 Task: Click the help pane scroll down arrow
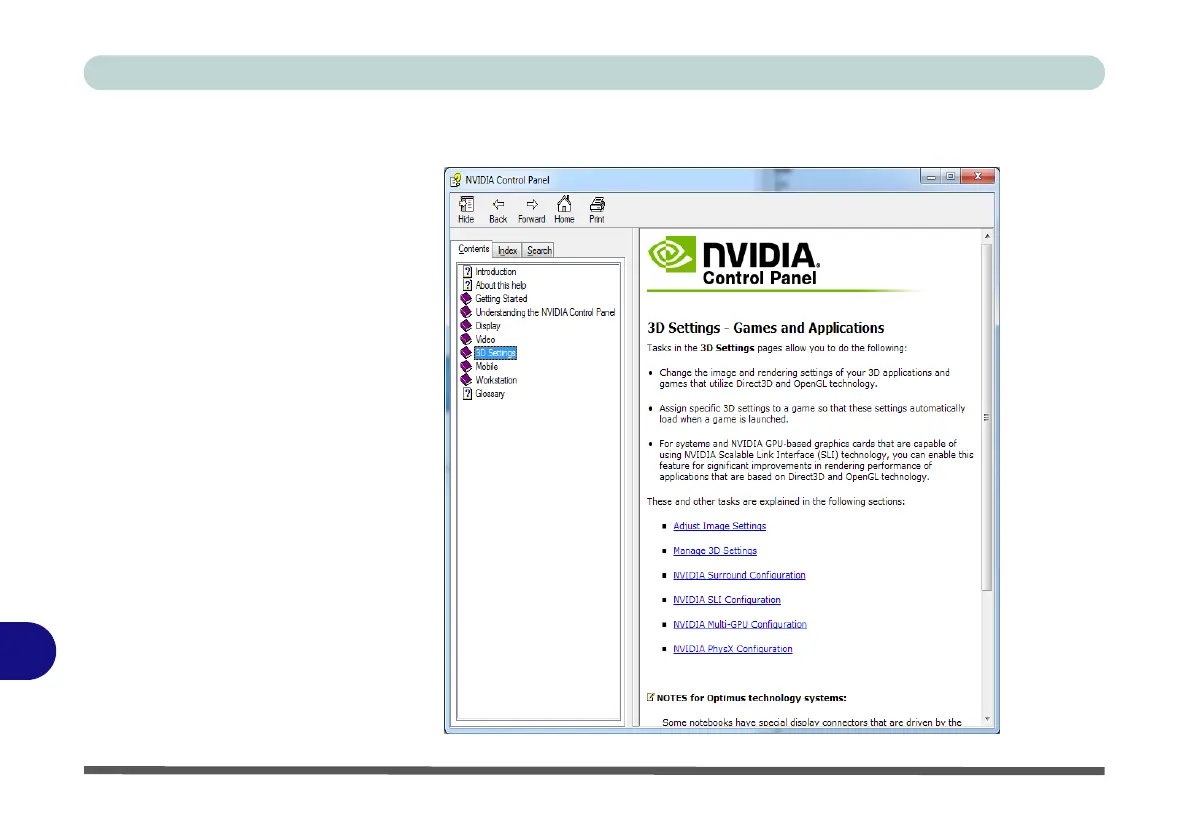coord(987,719)
